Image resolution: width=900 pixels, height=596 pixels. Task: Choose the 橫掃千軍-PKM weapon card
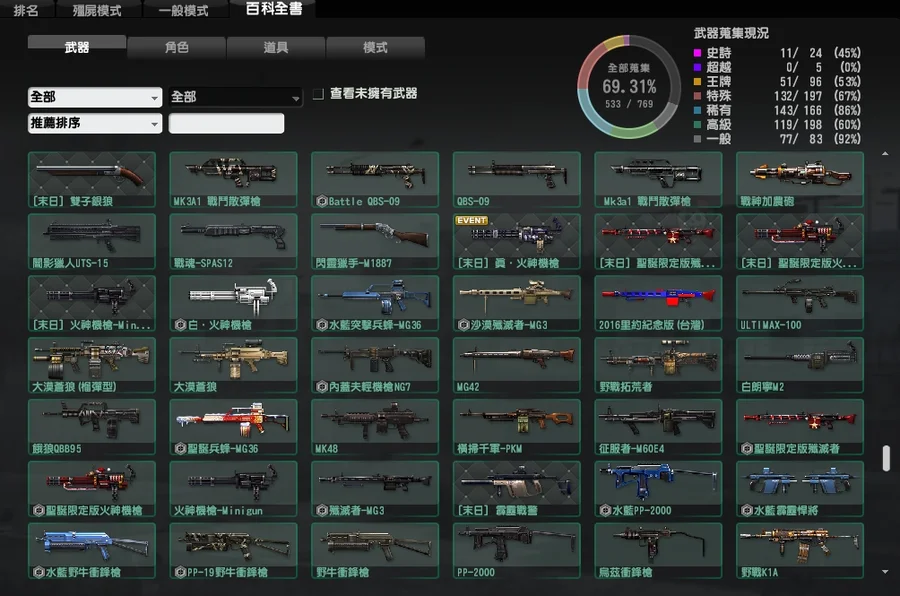click(516, 427)
